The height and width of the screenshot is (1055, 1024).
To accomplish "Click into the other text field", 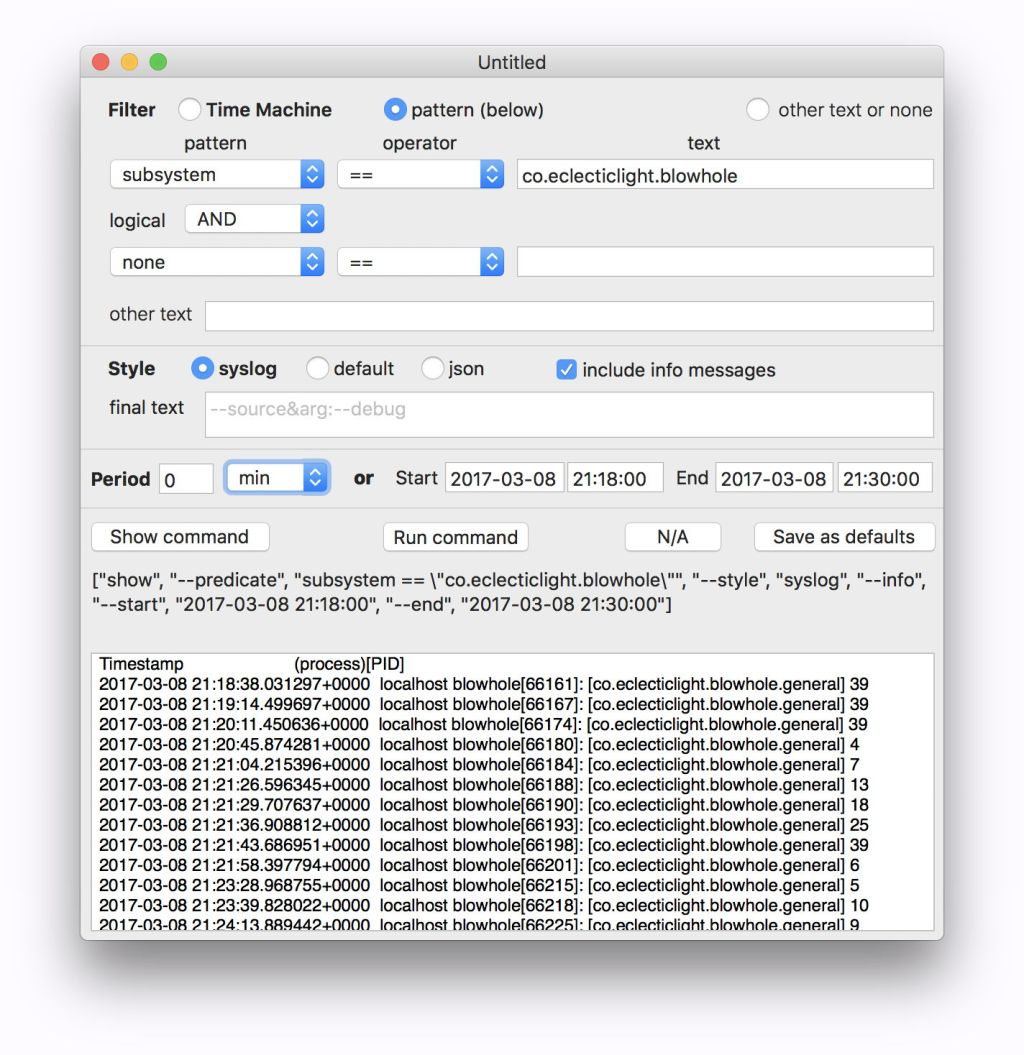I will point(569,316).
